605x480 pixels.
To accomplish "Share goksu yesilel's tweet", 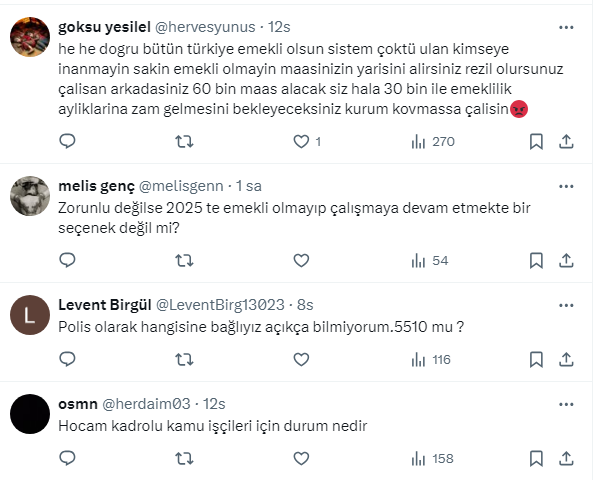I will [566, 142].
